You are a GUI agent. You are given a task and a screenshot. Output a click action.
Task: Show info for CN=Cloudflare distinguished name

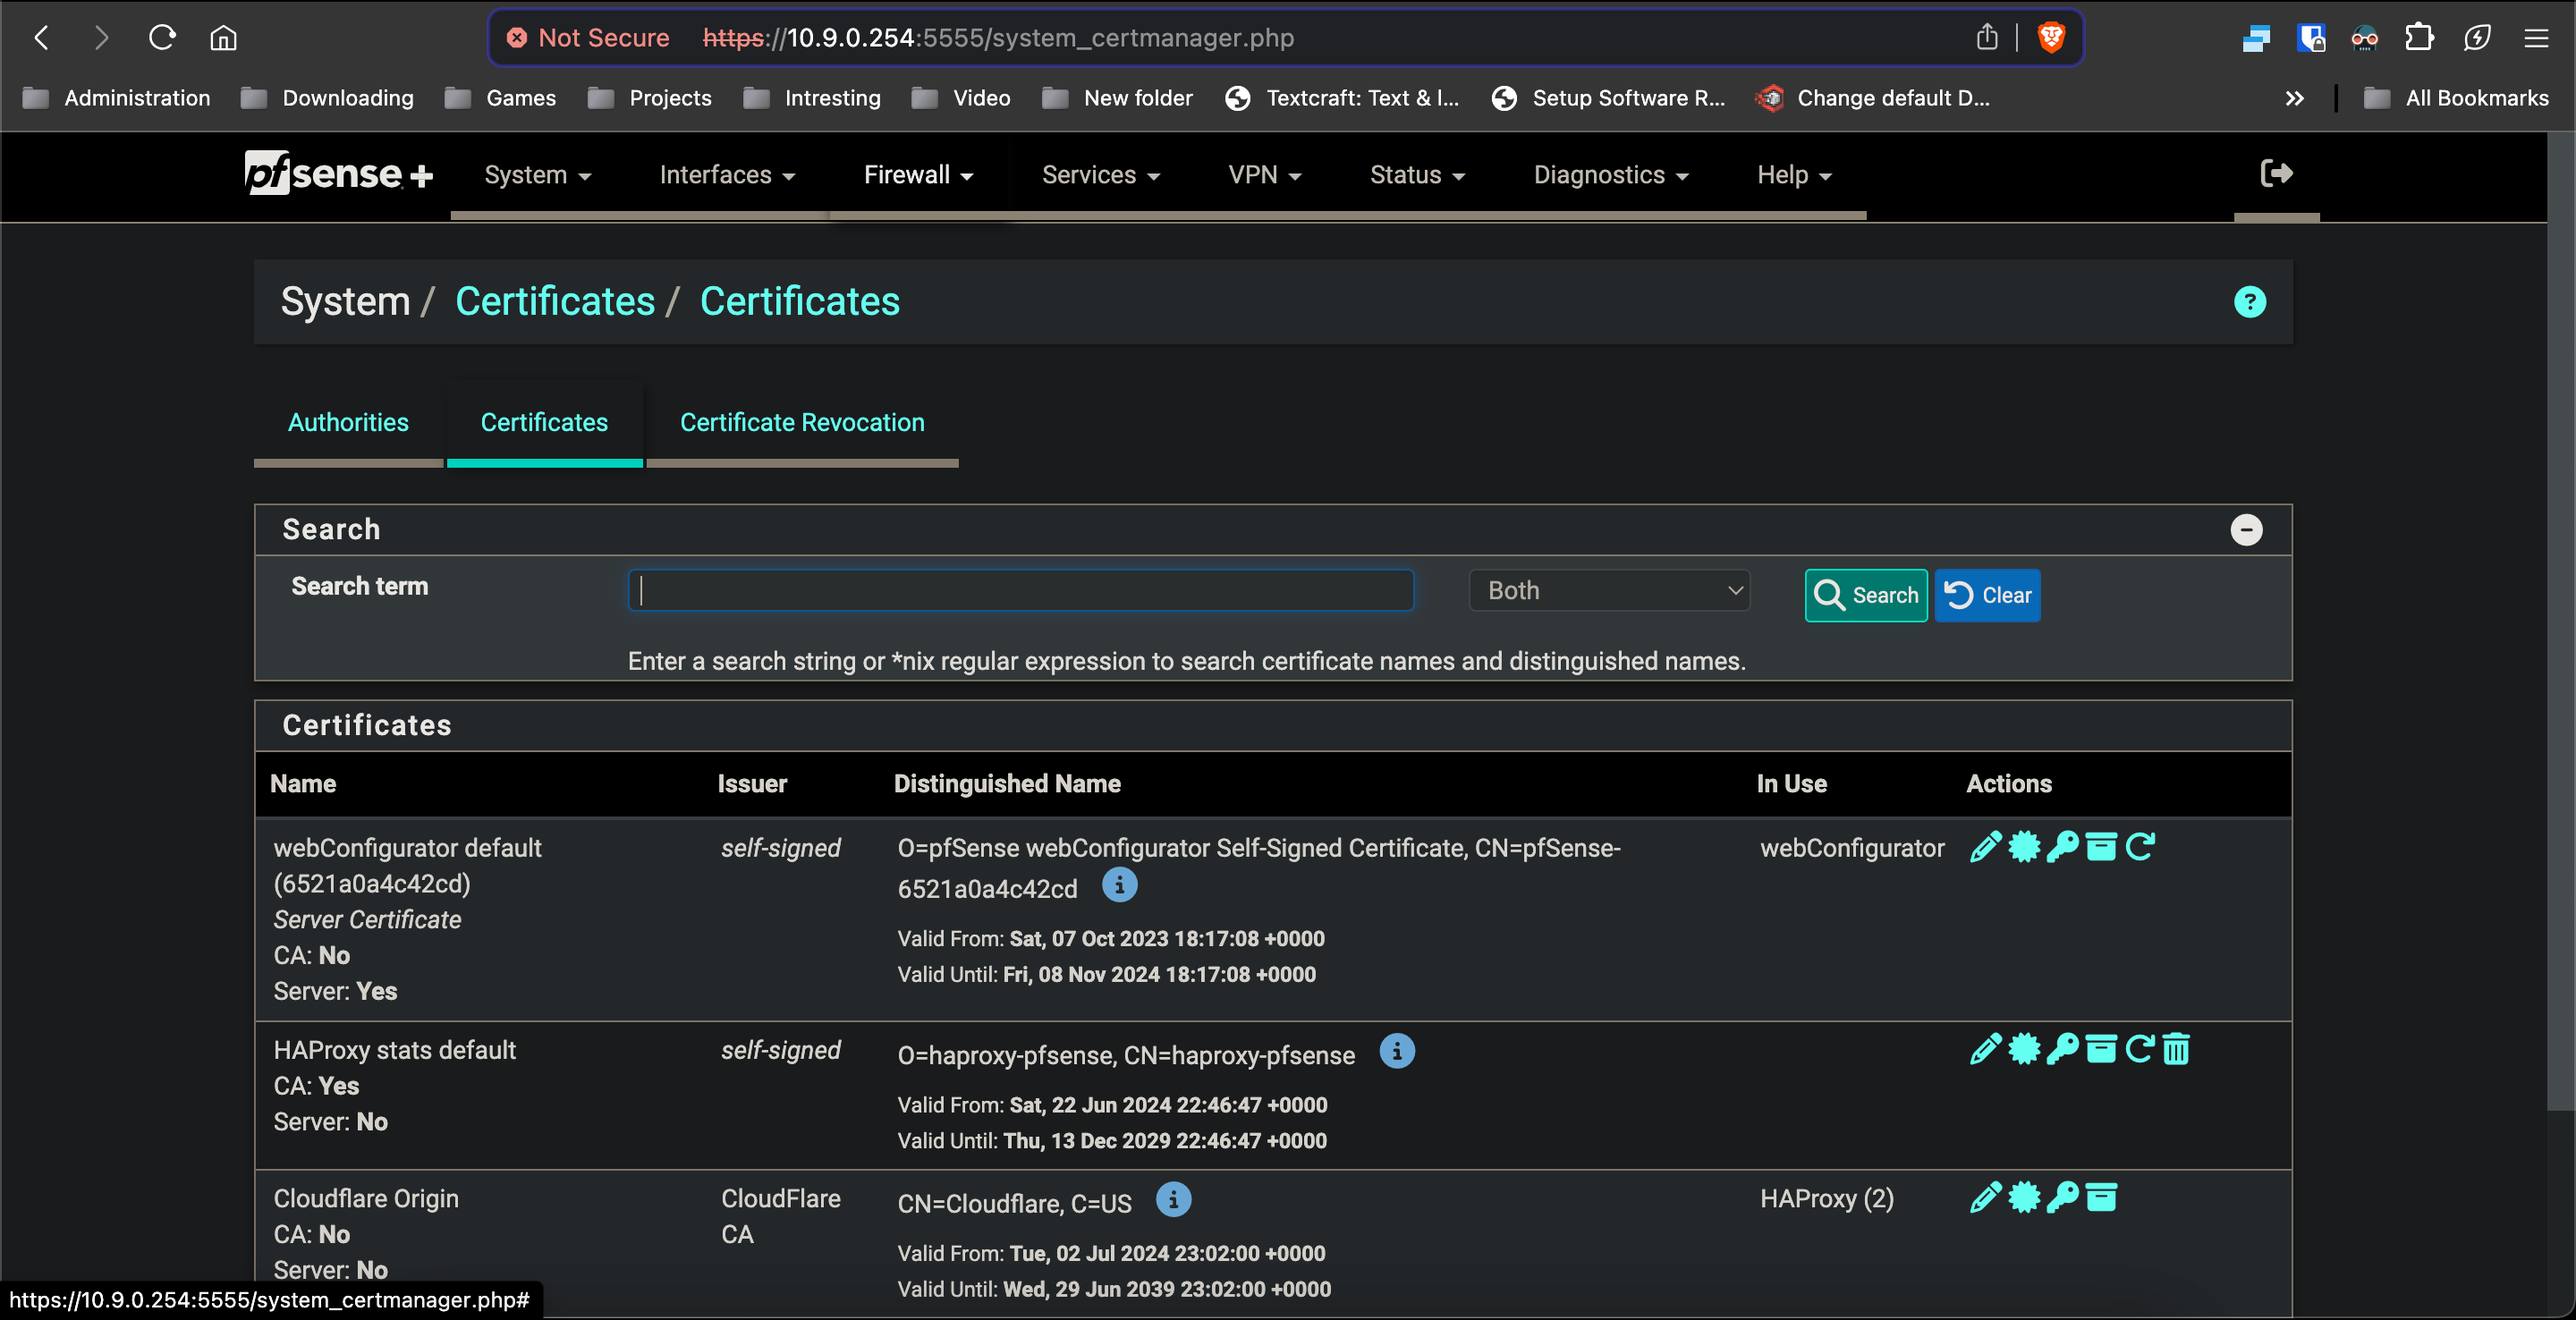point(1173,1199)
